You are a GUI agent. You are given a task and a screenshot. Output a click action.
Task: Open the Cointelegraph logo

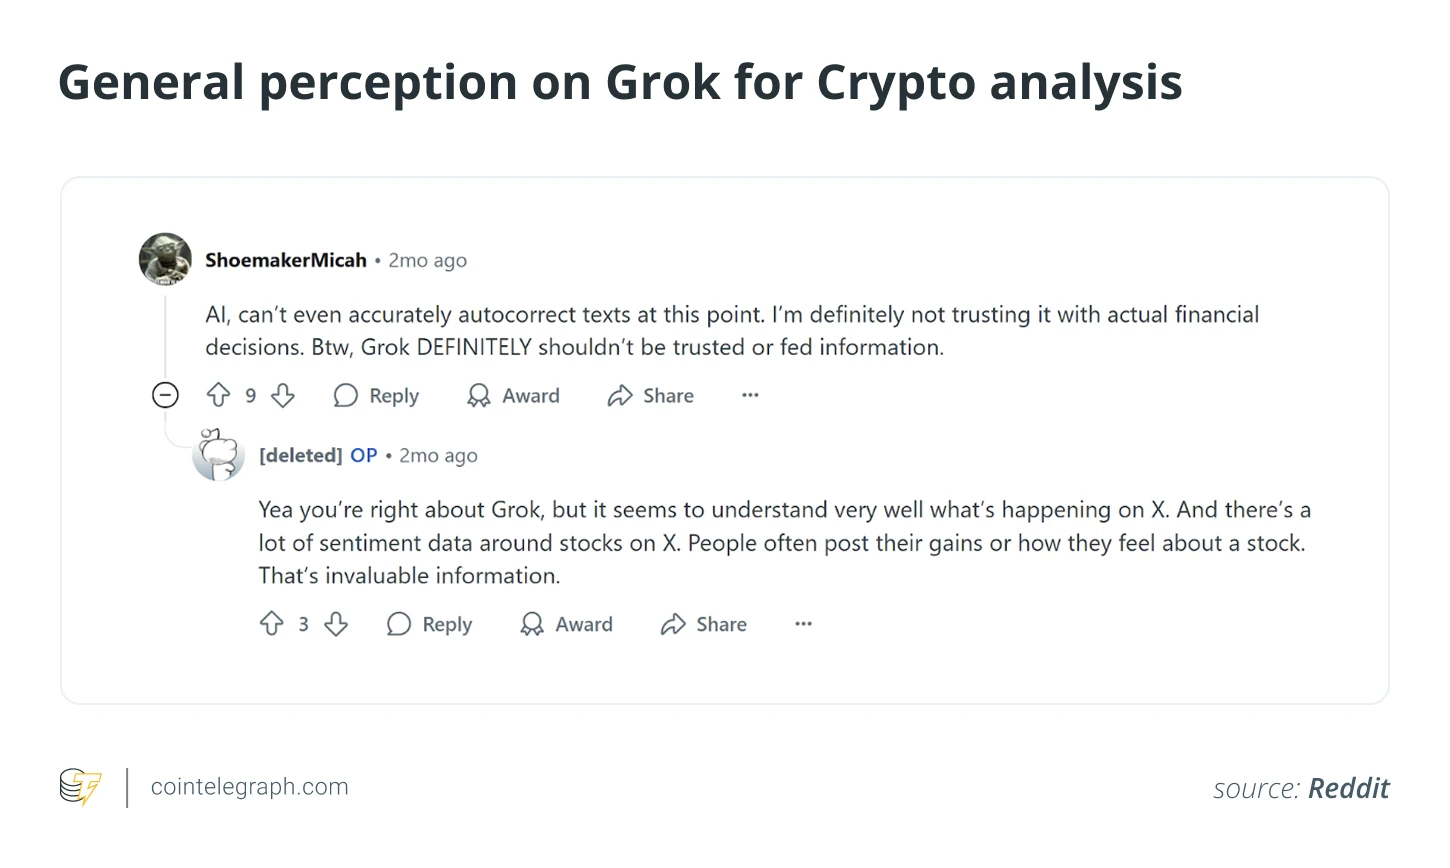(x=80, y=787)
